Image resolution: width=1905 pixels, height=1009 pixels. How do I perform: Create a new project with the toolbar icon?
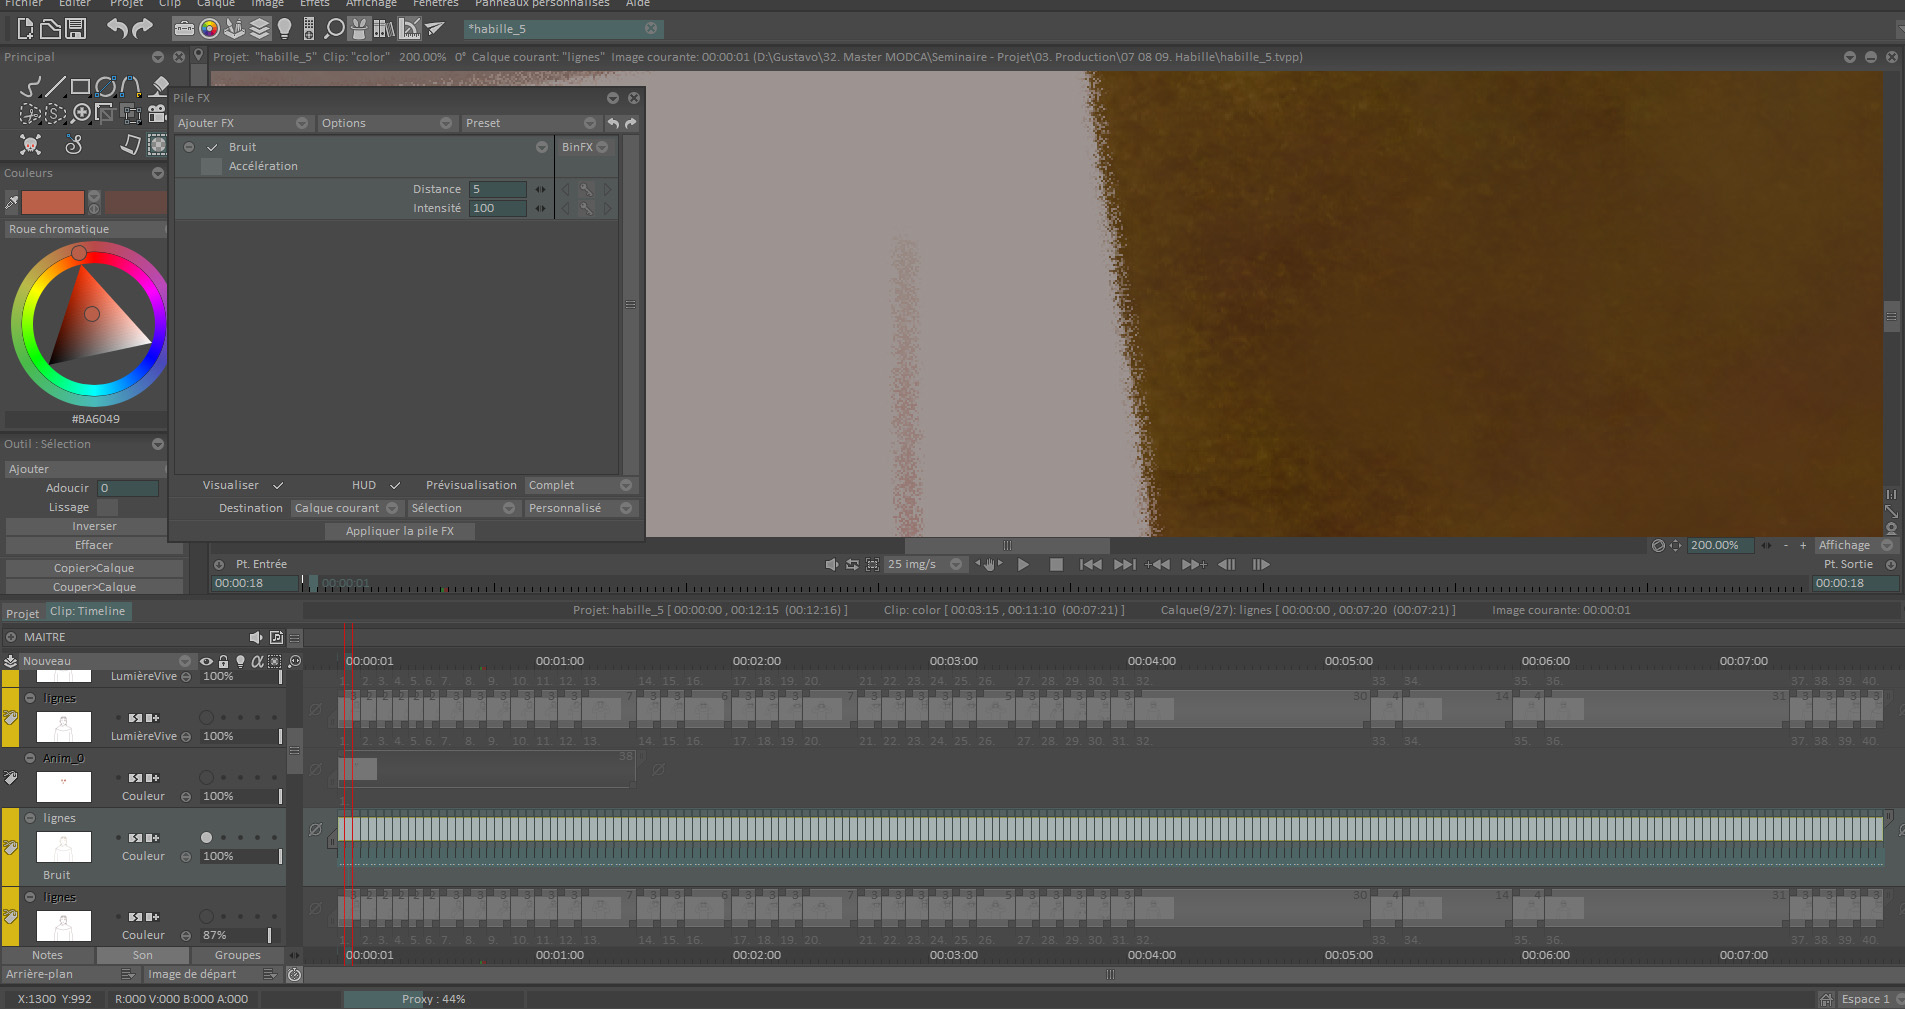click(25, 29)
